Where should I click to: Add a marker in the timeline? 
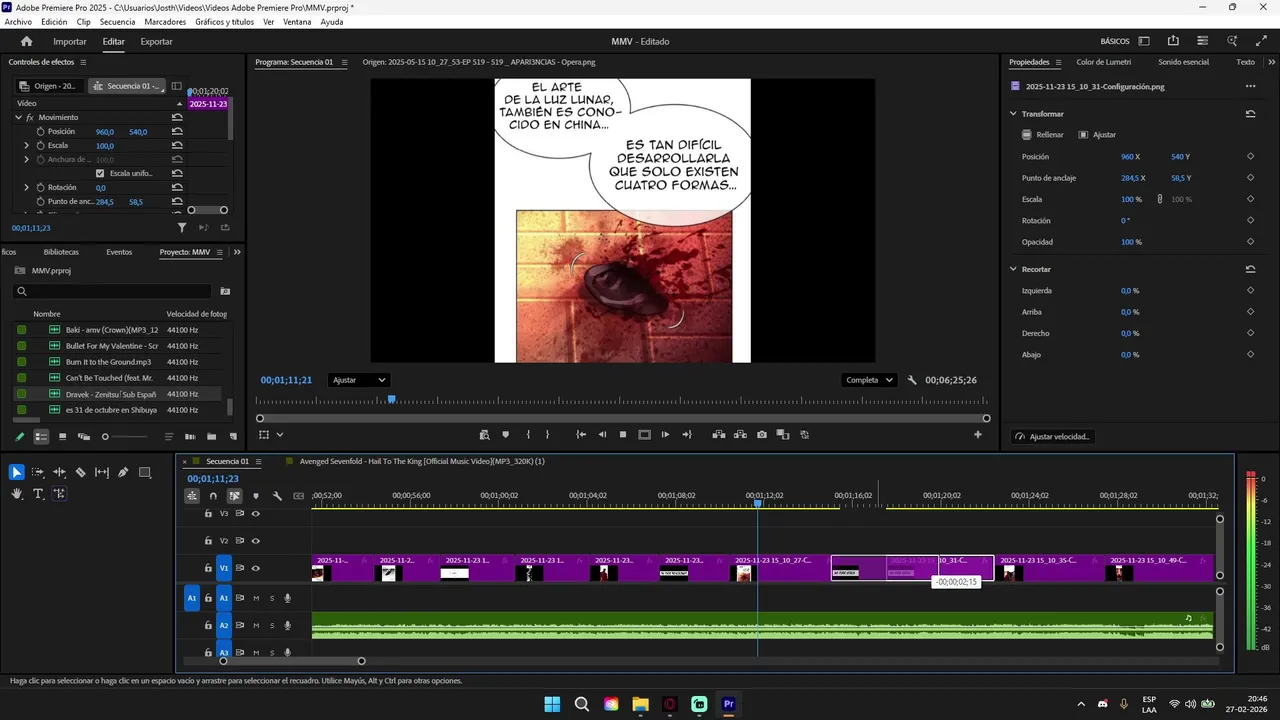[x=255, y=496]
